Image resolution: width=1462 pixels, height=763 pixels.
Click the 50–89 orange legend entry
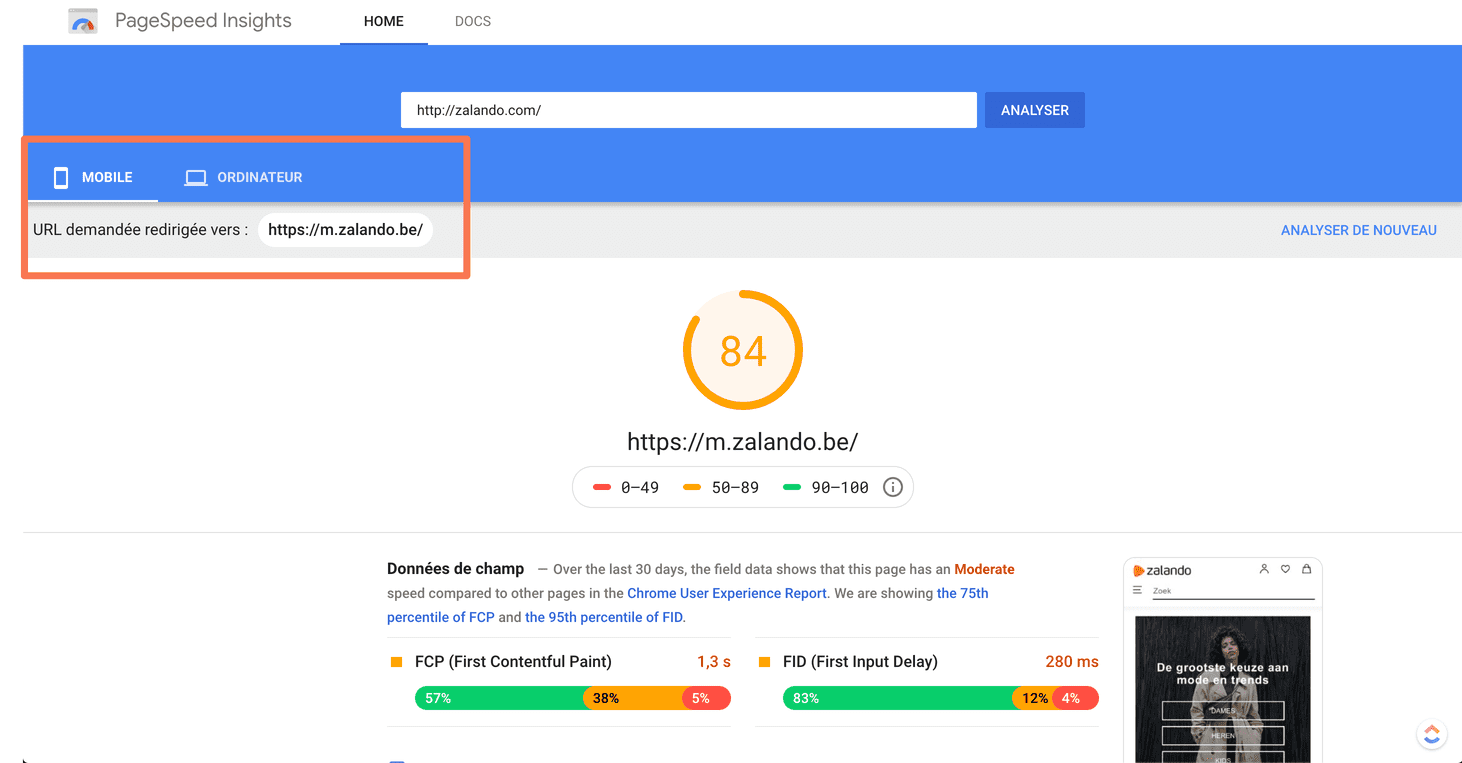click(x=720, y=488)
